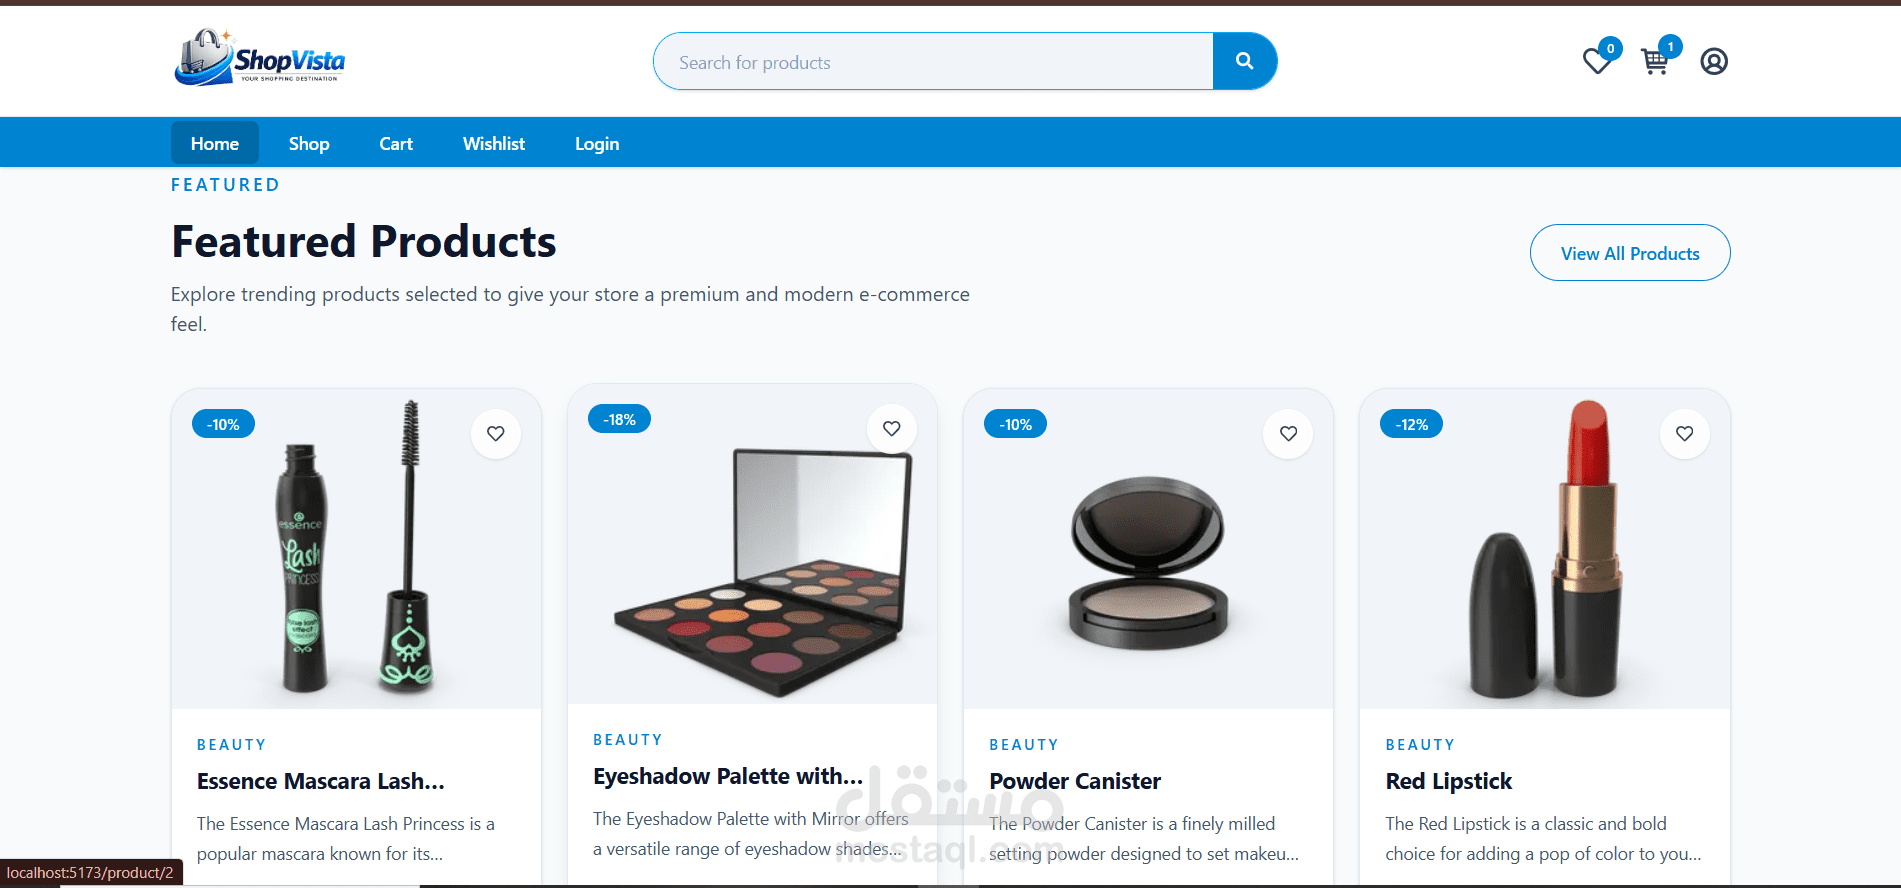Click the search magnifier button

pyautogui.click(x=1244, y=61)
